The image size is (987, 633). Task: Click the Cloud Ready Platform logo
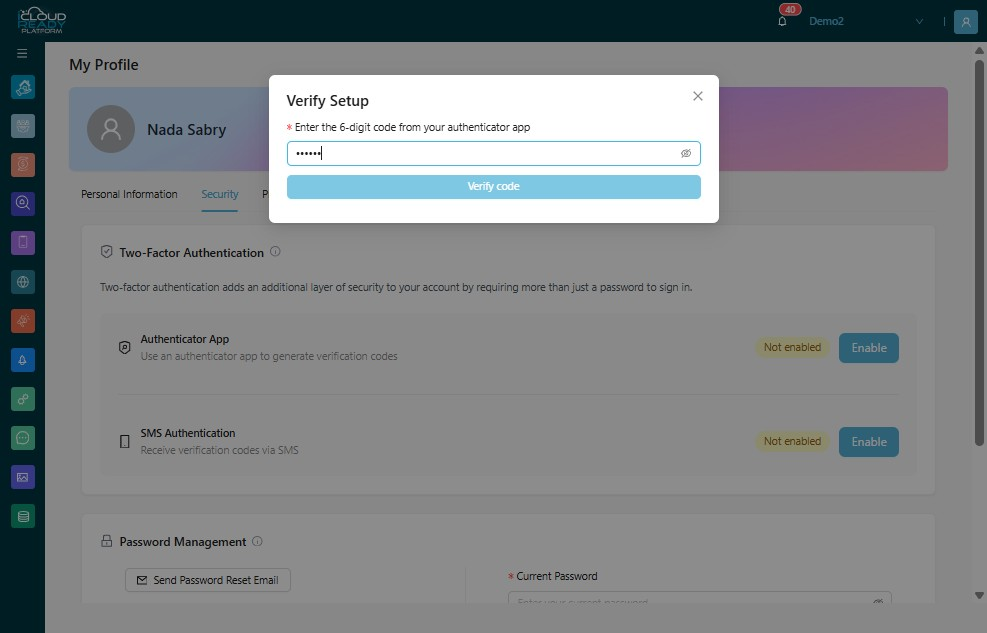pyautogui.click(x=42, y=21)
